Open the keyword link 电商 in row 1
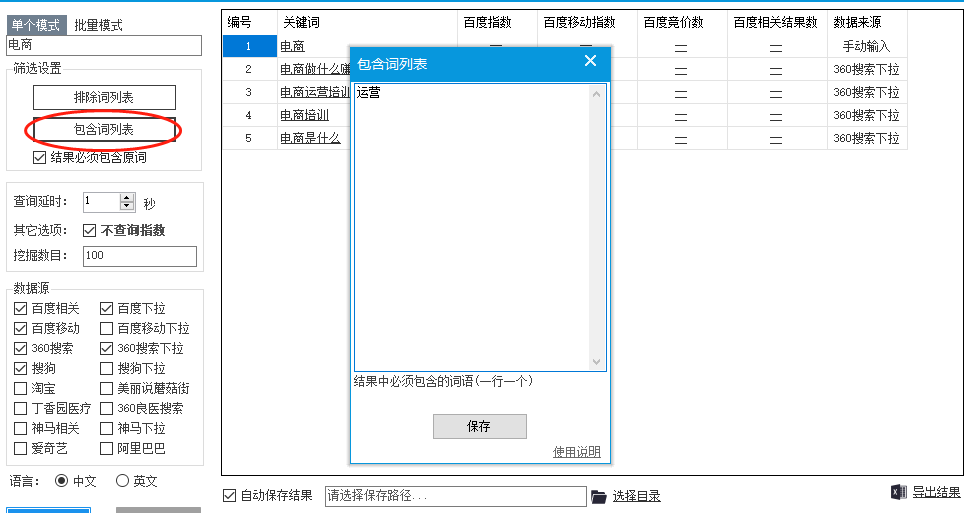964x513 pixels. coord(293,46)
